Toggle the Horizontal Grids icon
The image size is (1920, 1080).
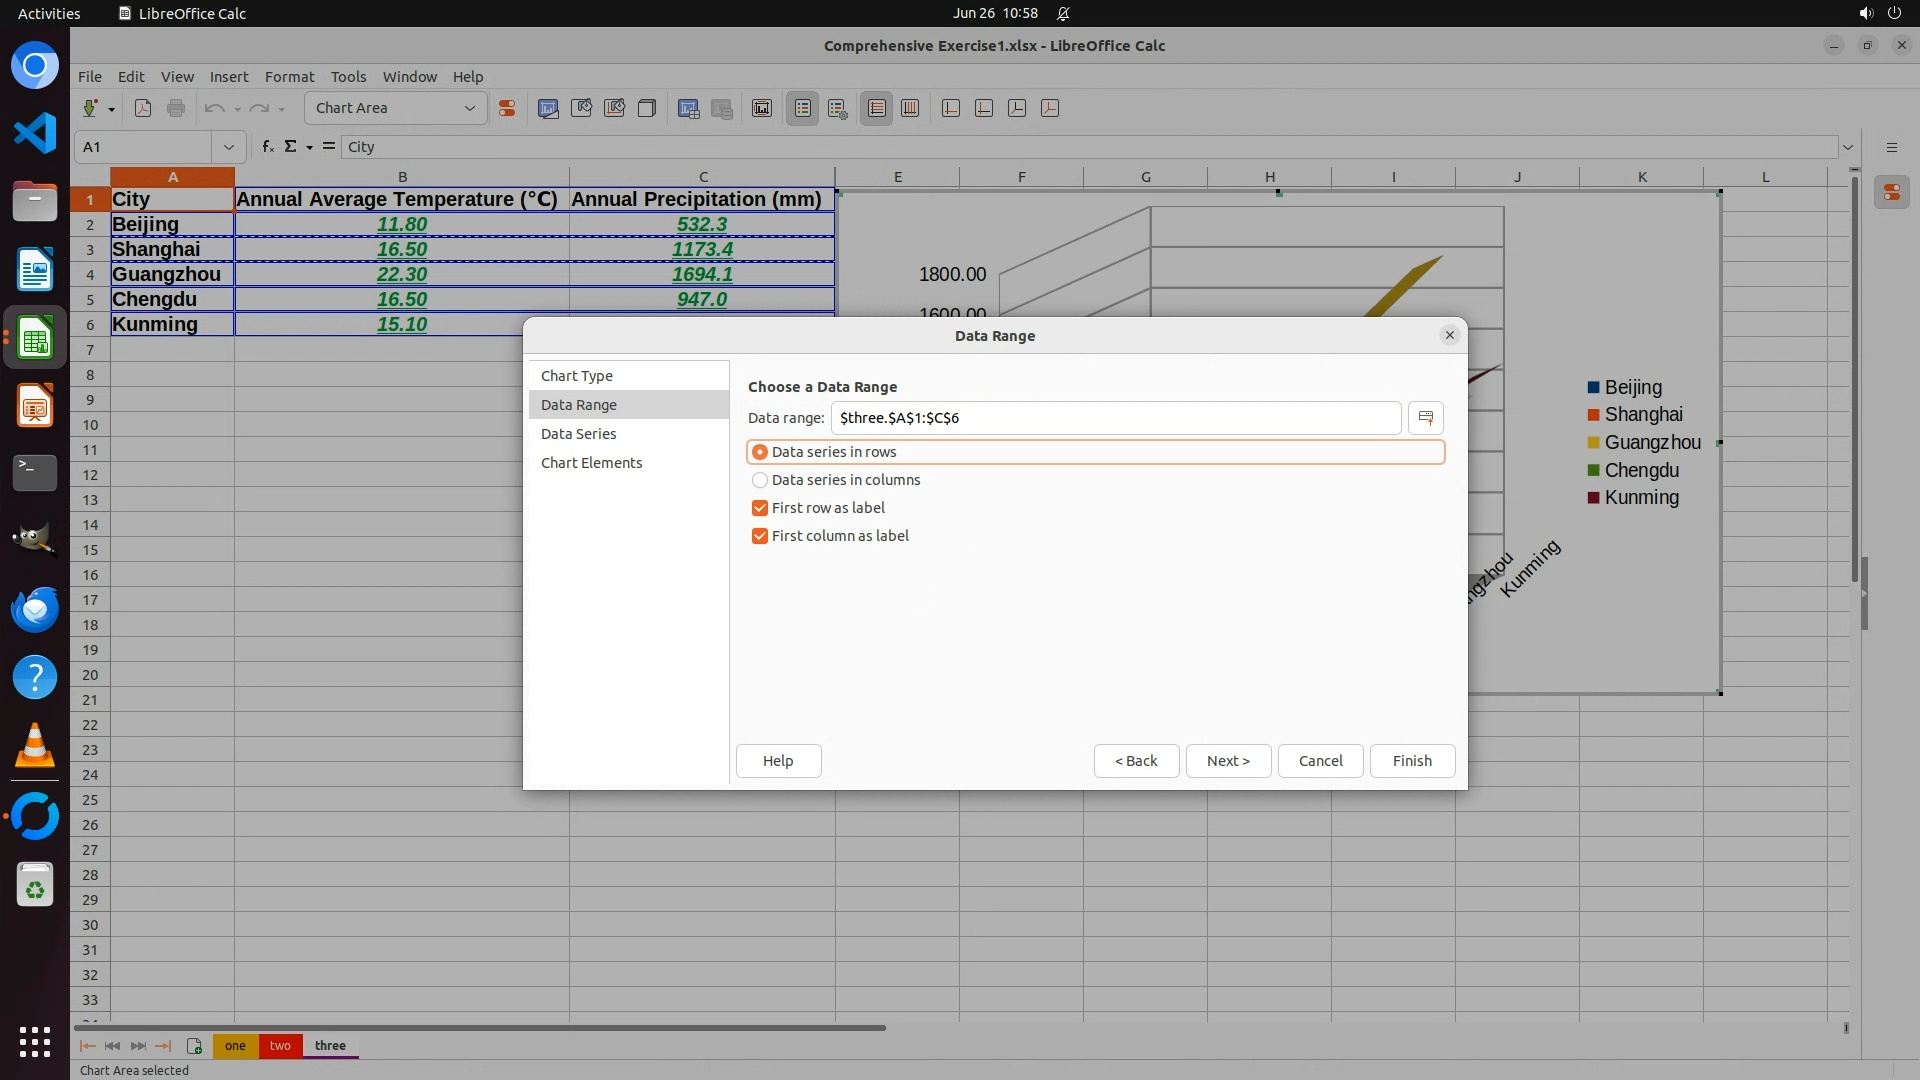(877, 108)
